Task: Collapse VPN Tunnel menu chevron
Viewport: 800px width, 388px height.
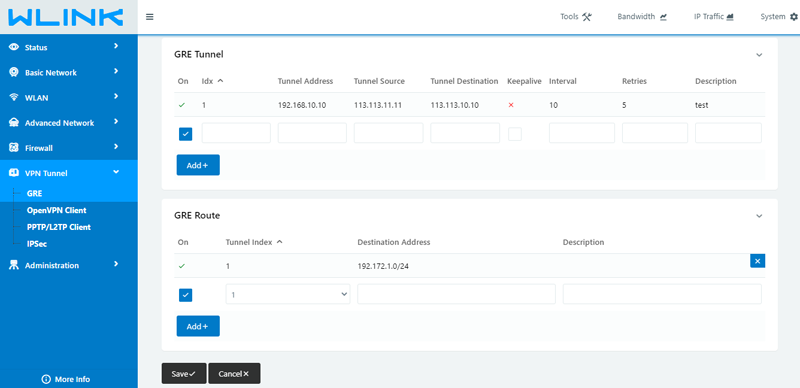Action: (116, 172)
